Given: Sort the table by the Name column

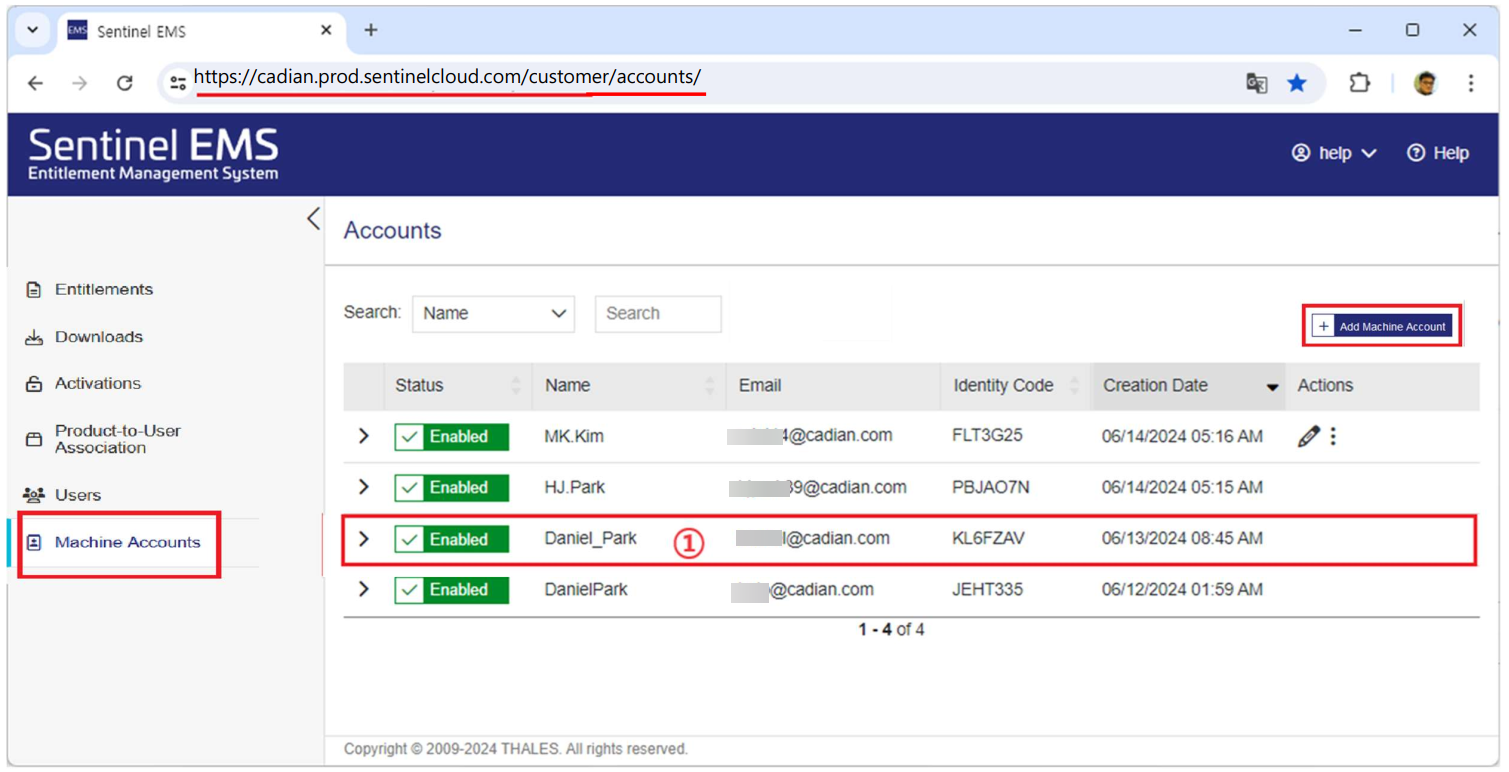Looking at the screenshot, I should pyautogui.click(x=629, y=386).
